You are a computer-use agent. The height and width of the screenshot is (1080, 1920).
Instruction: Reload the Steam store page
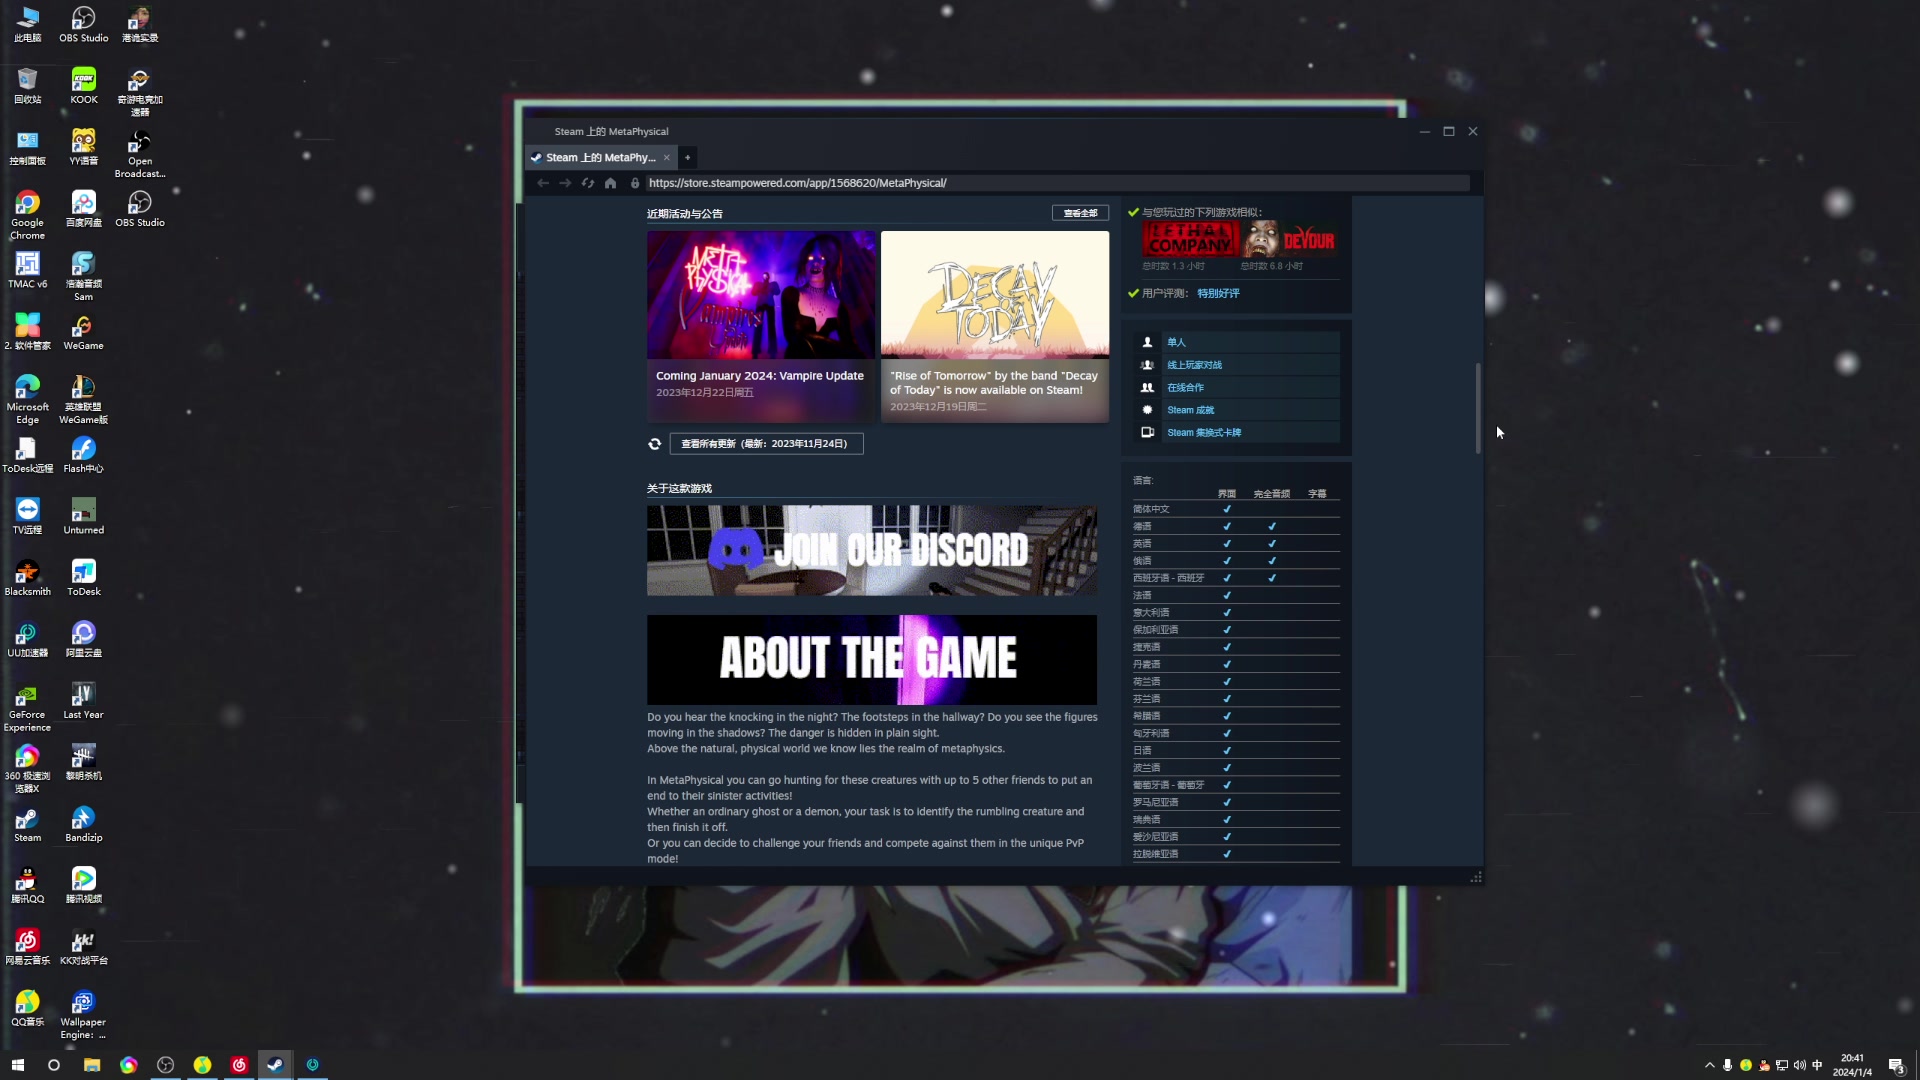pyautogui.click(x=588, y=183)
